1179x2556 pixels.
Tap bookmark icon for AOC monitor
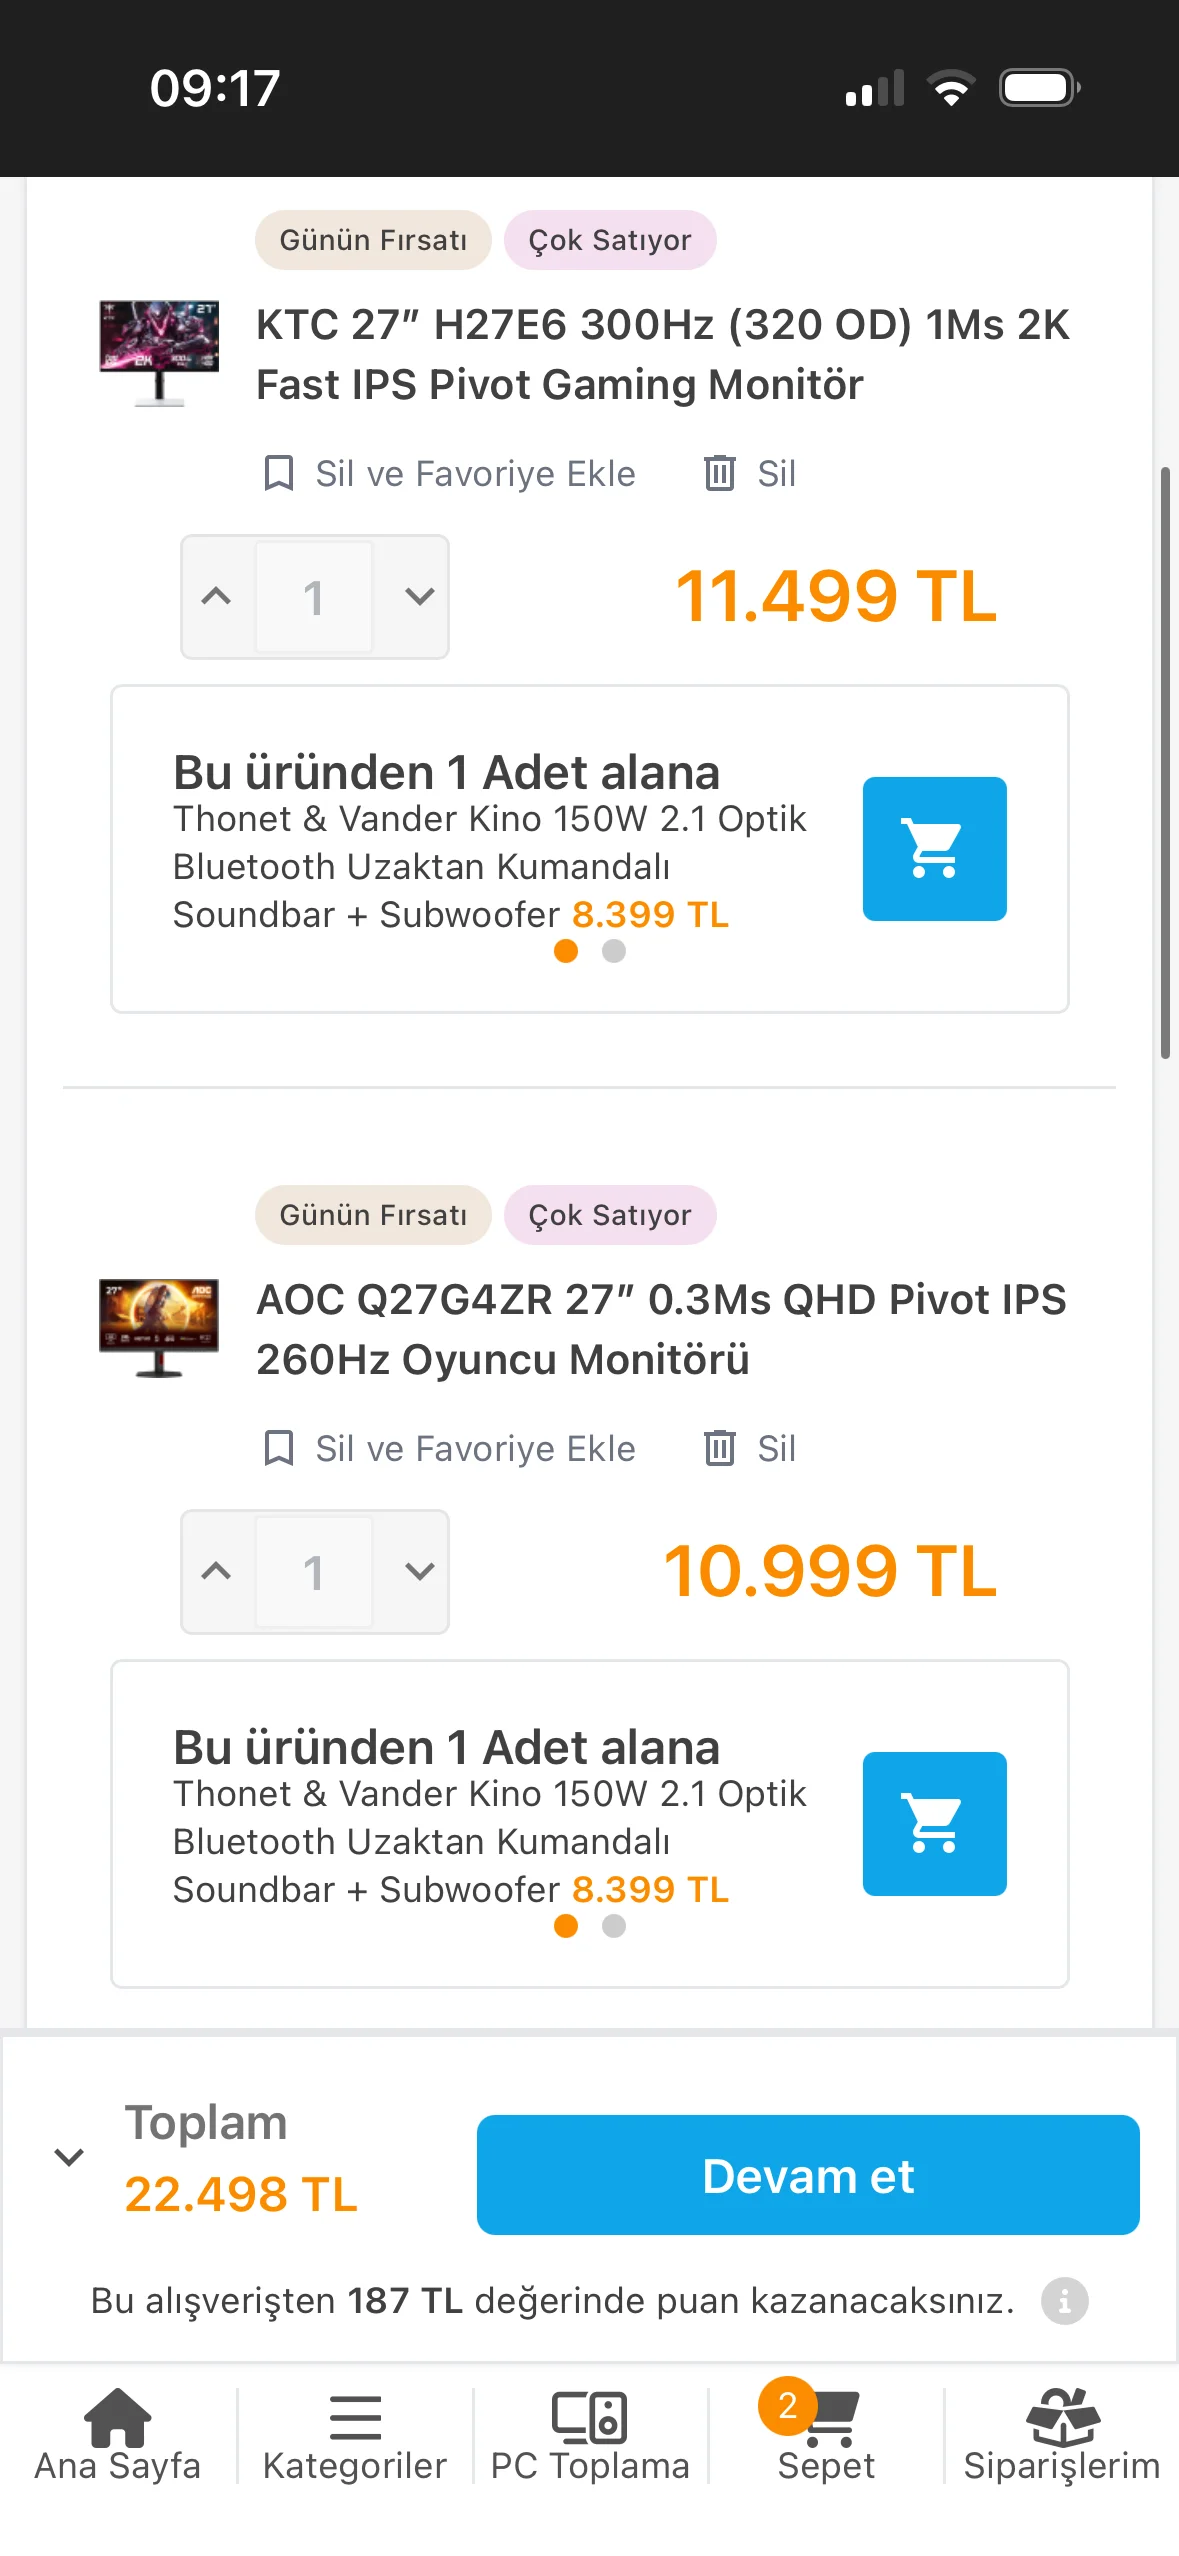pyautogui.click(x=278, y=1448)
